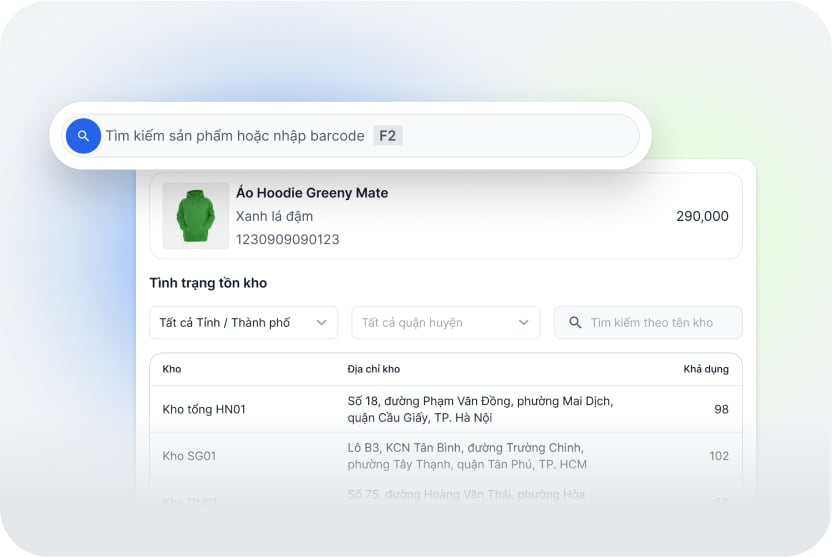Open the Tất cả quận huyện dropdown

(x=446, y=323)
